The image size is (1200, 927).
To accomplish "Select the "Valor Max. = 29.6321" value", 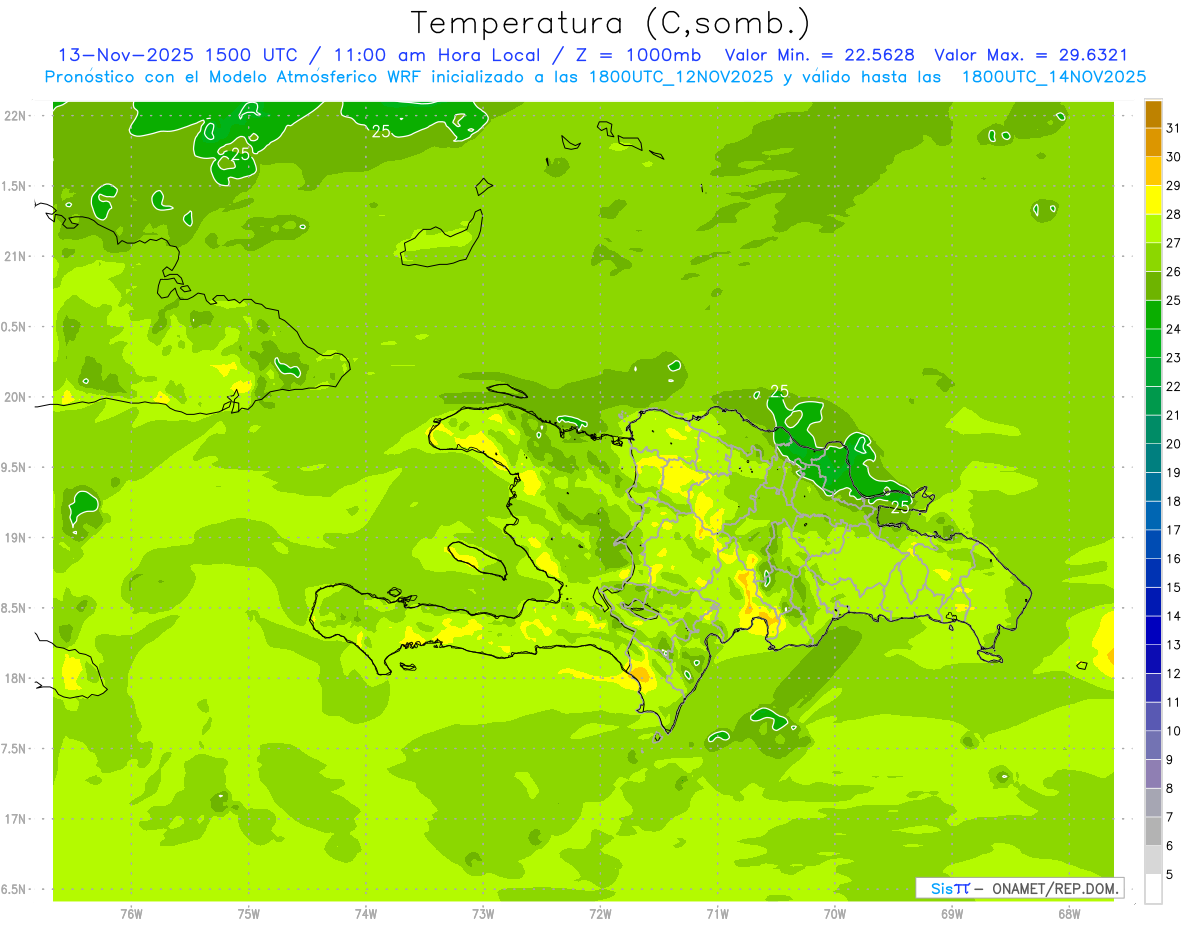I will tap(1030, 55).
